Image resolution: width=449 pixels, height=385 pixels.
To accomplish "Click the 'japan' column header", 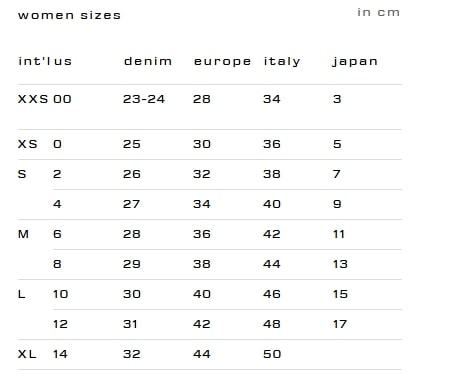I will click(x=355, y=62).
